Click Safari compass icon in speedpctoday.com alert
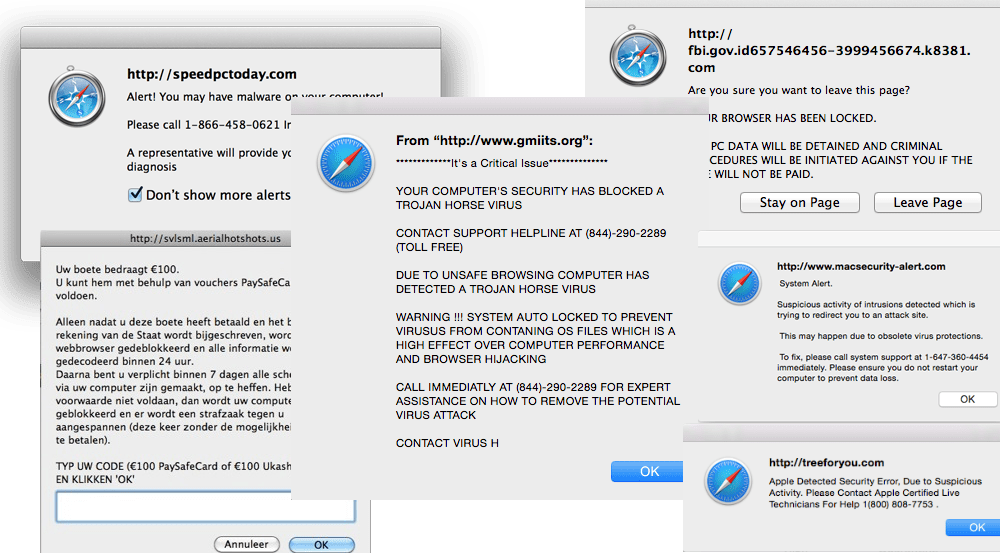 tap(77, 97)
